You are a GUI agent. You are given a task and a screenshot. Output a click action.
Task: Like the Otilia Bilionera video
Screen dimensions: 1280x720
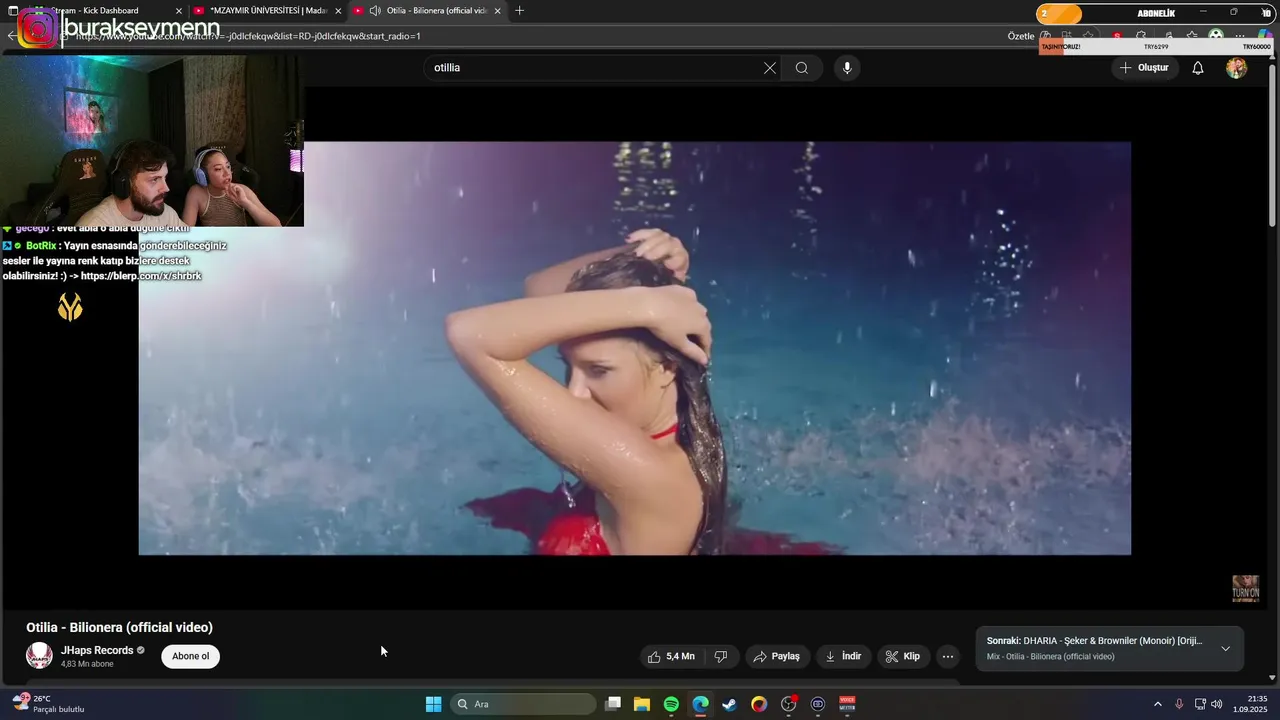pyautogui.click(x=671, y=657)
